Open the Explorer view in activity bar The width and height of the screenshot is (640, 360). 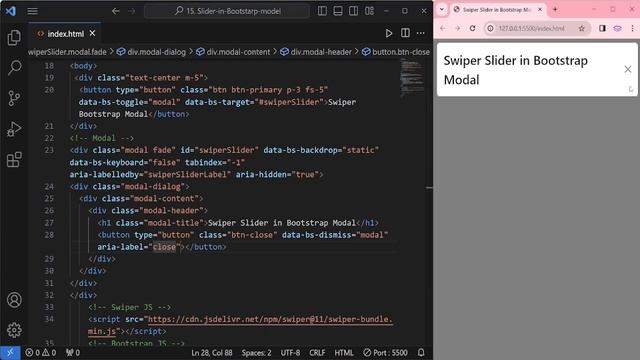14,37
